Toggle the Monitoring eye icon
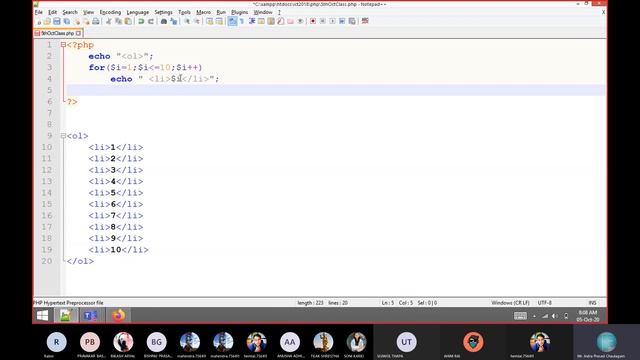 (300, 21)
